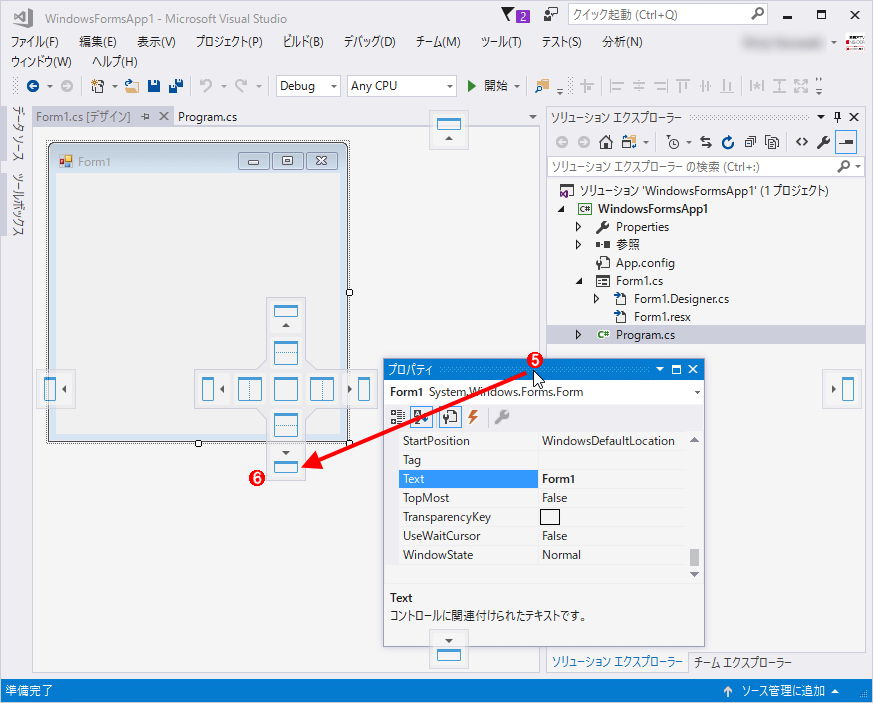
Task: Select the TopMost property row
Action: click(x=543, y=498)
